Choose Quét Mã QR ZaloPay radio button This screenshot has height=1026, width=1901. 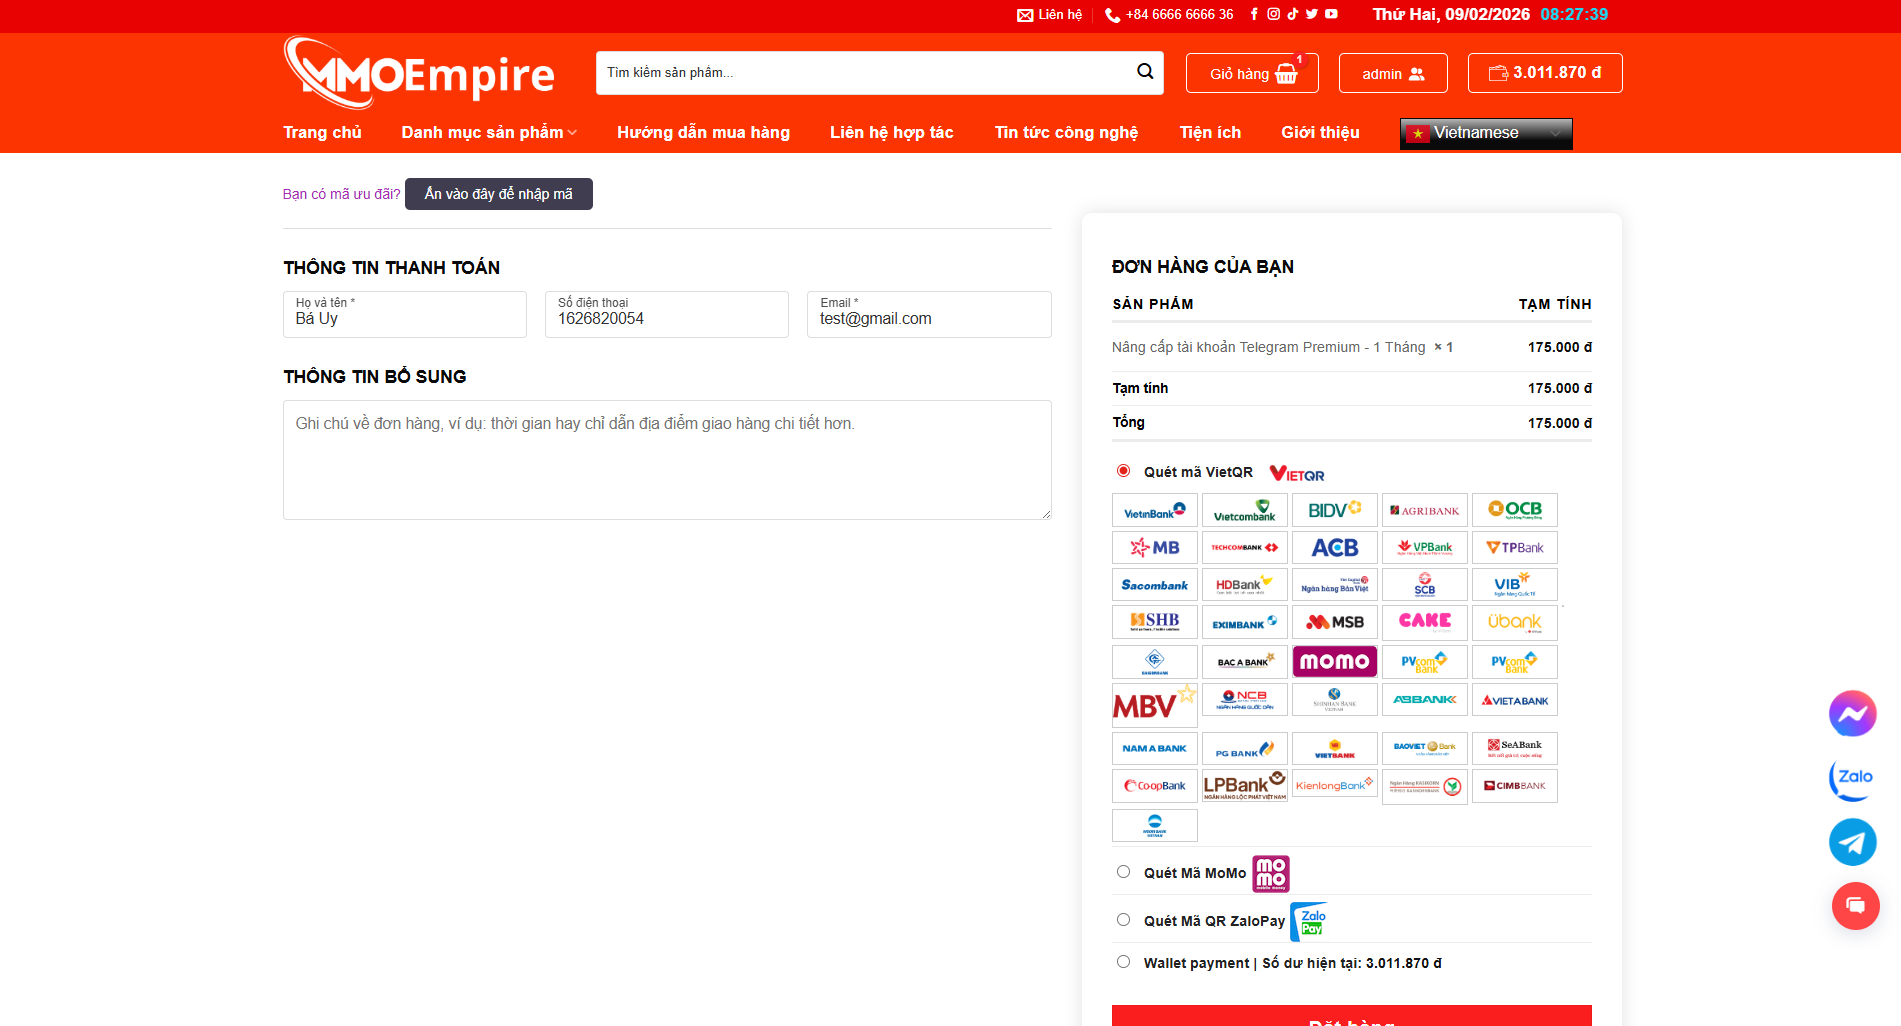pos(1124,920)
